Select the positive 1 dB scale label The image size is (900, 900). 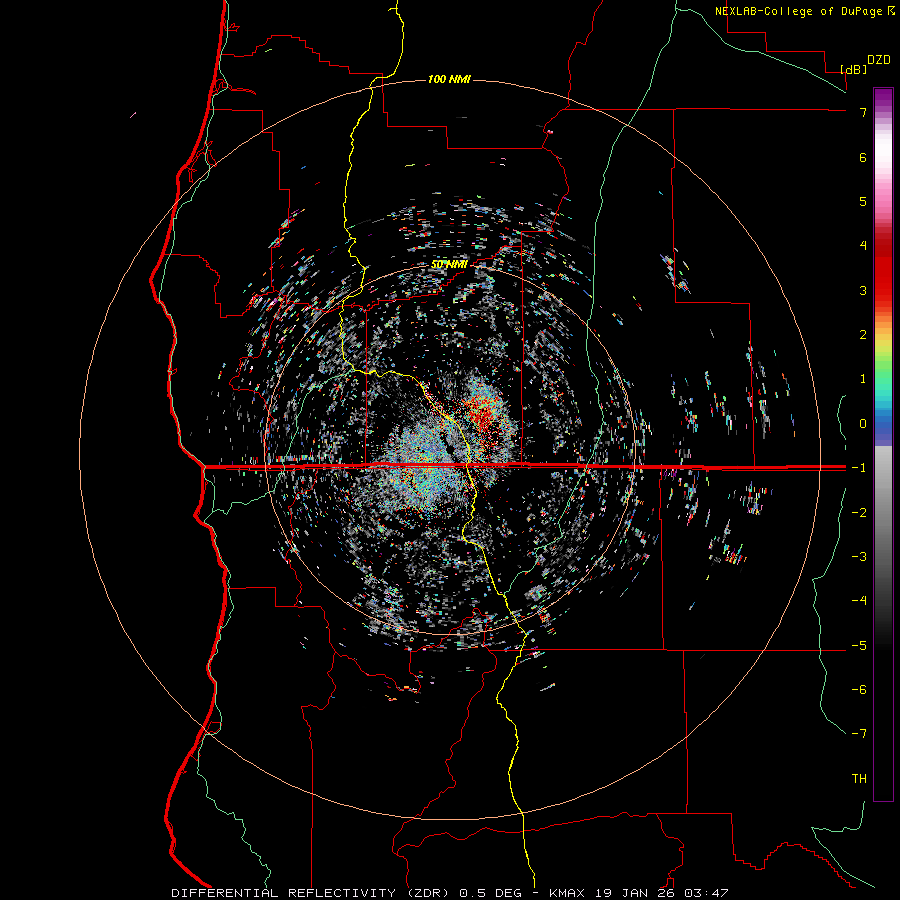tap(863, 379)
